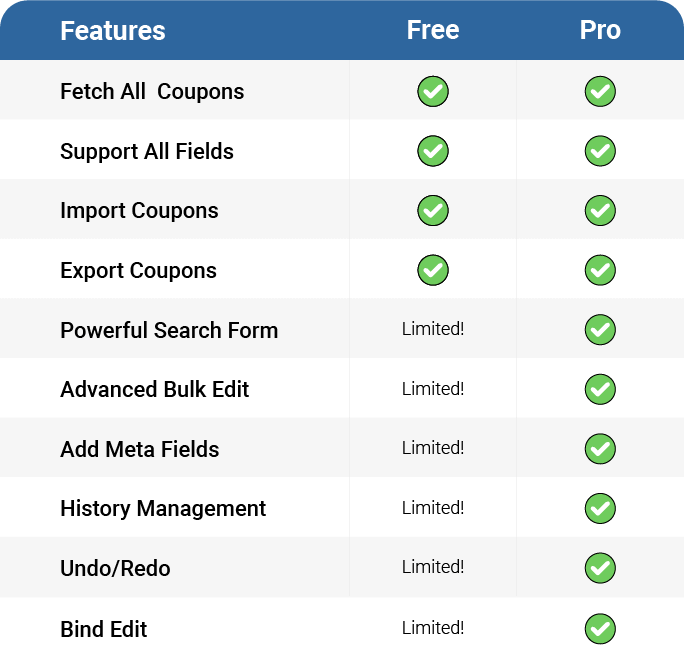Click the Import Coupons feature name

coord(139,211)
